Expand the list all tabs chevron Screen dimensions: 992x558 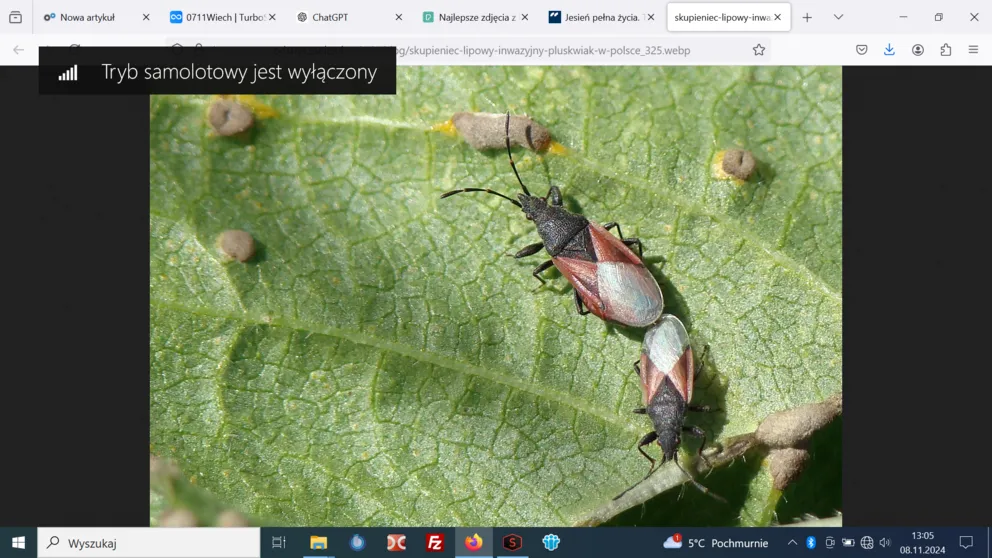click(x=838, y=17)
